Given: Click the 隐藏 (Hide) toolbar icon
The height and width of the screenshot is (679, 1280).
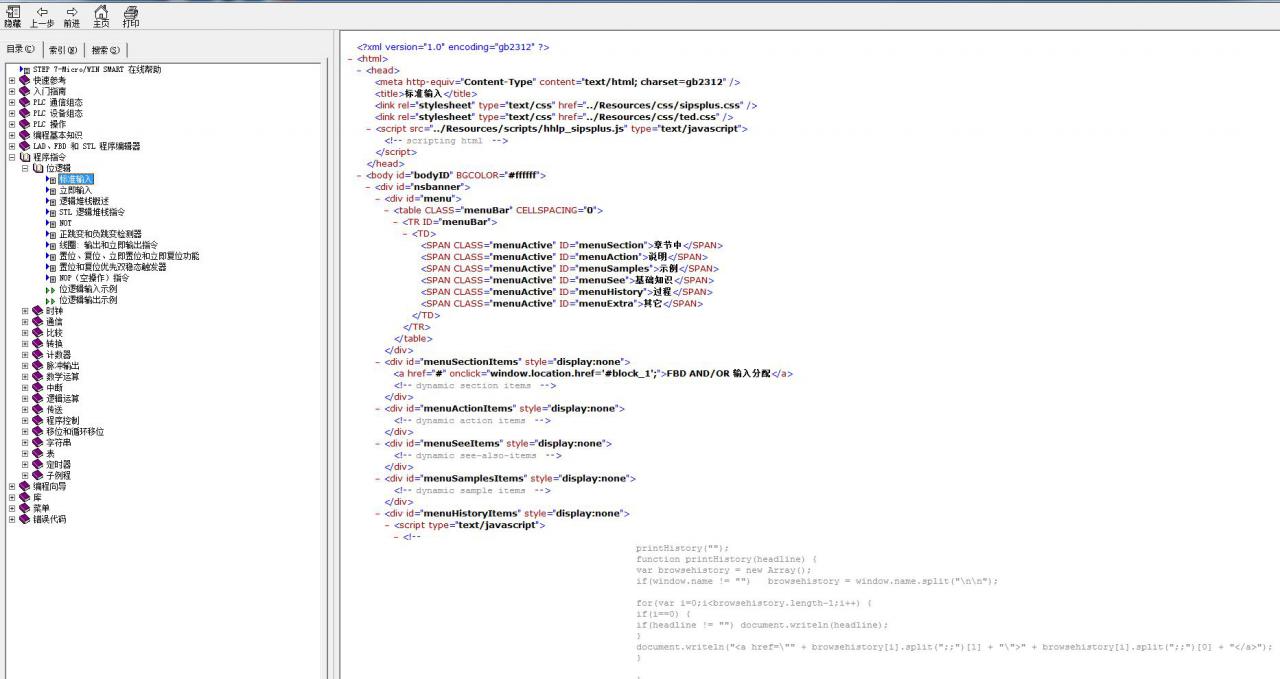Looking at the screenshot, I should pos(12,13).
